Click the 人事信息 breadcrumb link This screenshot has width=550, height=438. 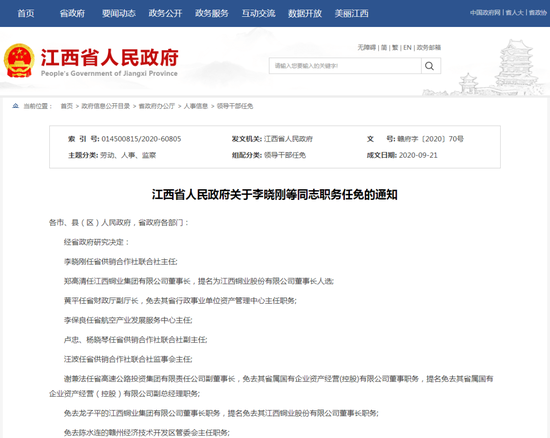tap(196, 106)
